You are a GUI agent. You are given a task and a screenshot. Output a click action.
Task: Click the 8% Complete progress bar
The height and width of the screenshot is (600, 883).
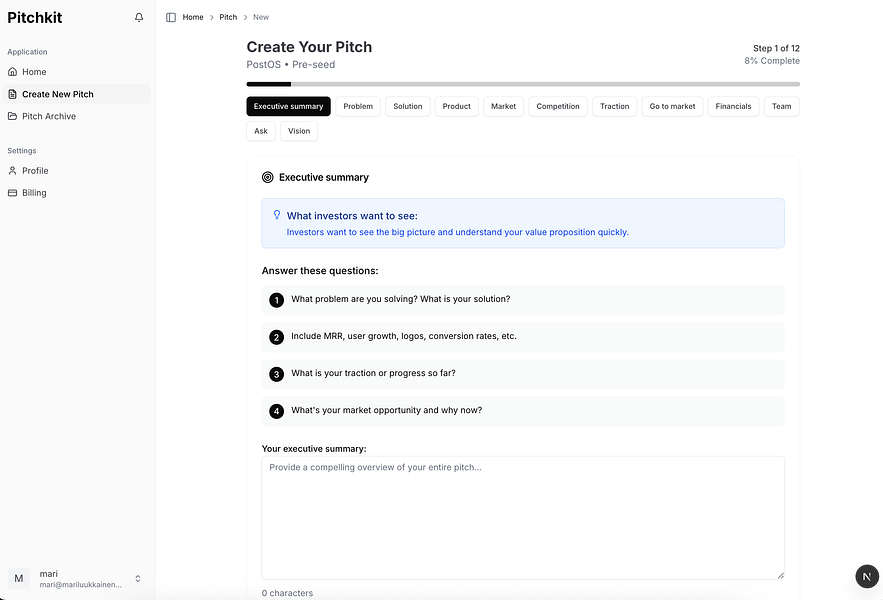523,82
